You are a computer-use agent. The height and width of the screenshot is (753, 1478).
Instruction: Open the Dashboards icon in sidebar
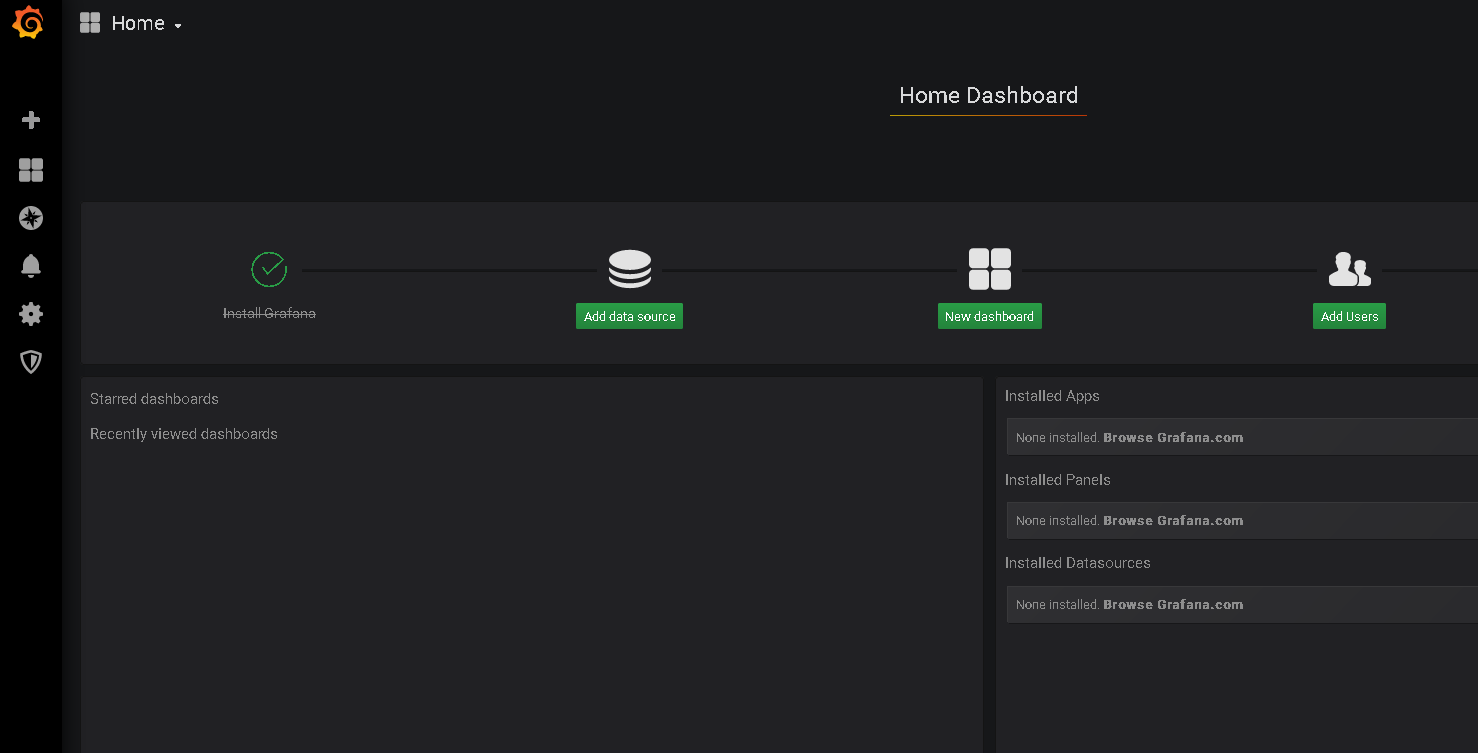click(31, 170)
